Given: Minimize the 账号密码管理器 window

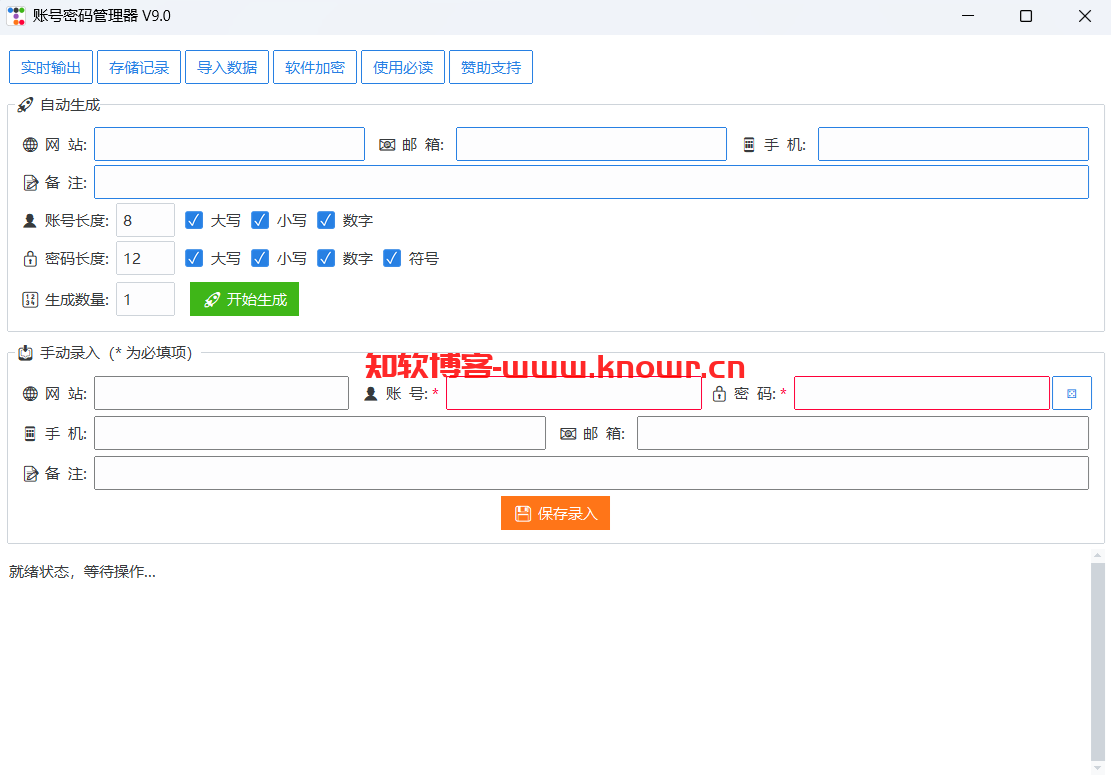Looking at the screenshot, I should [968, 16].
